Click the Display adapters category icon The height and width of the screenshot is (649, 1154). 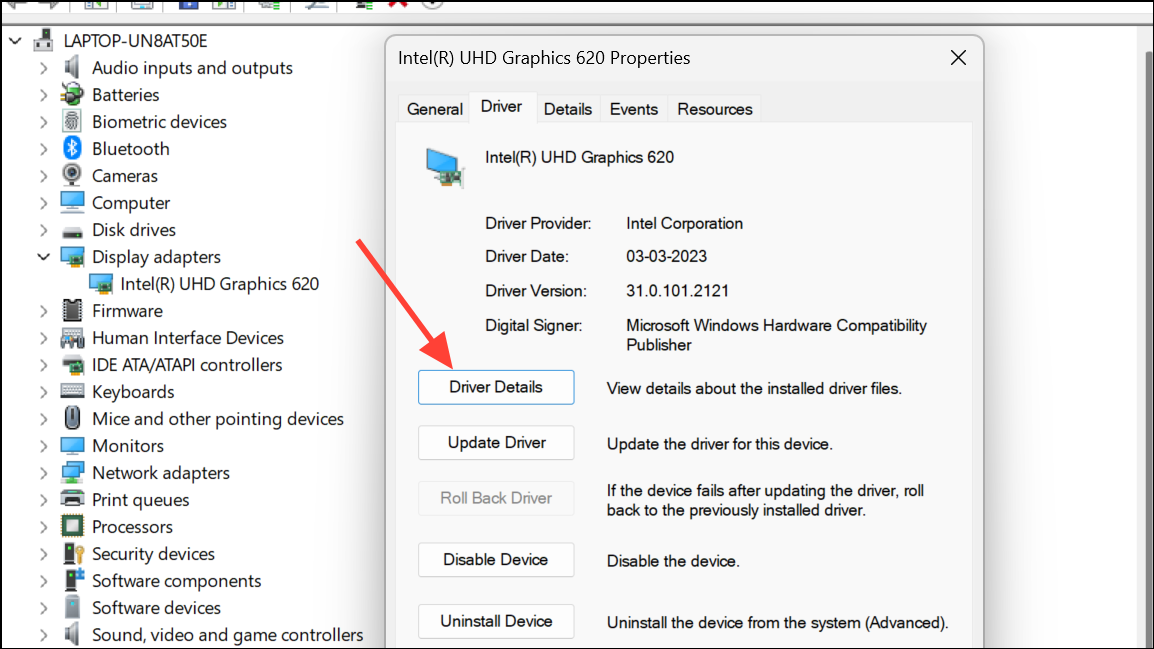point(72,257)
